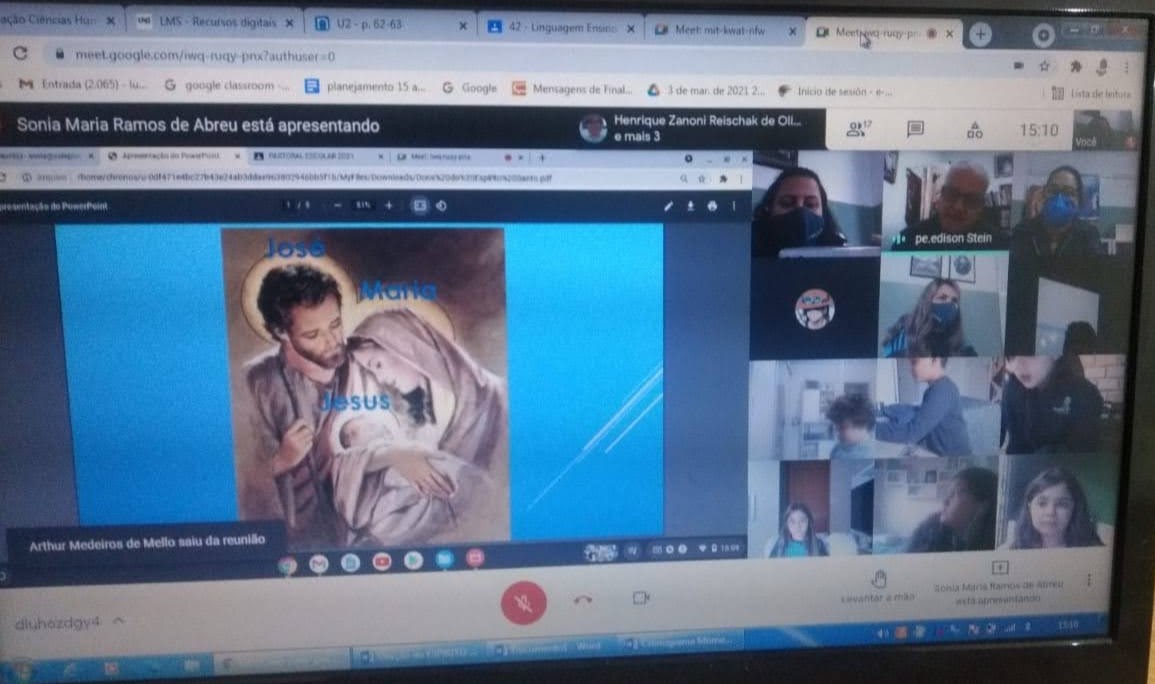Select pe.edison Stein video tile

pyautogui.click(x=946, y=200)
